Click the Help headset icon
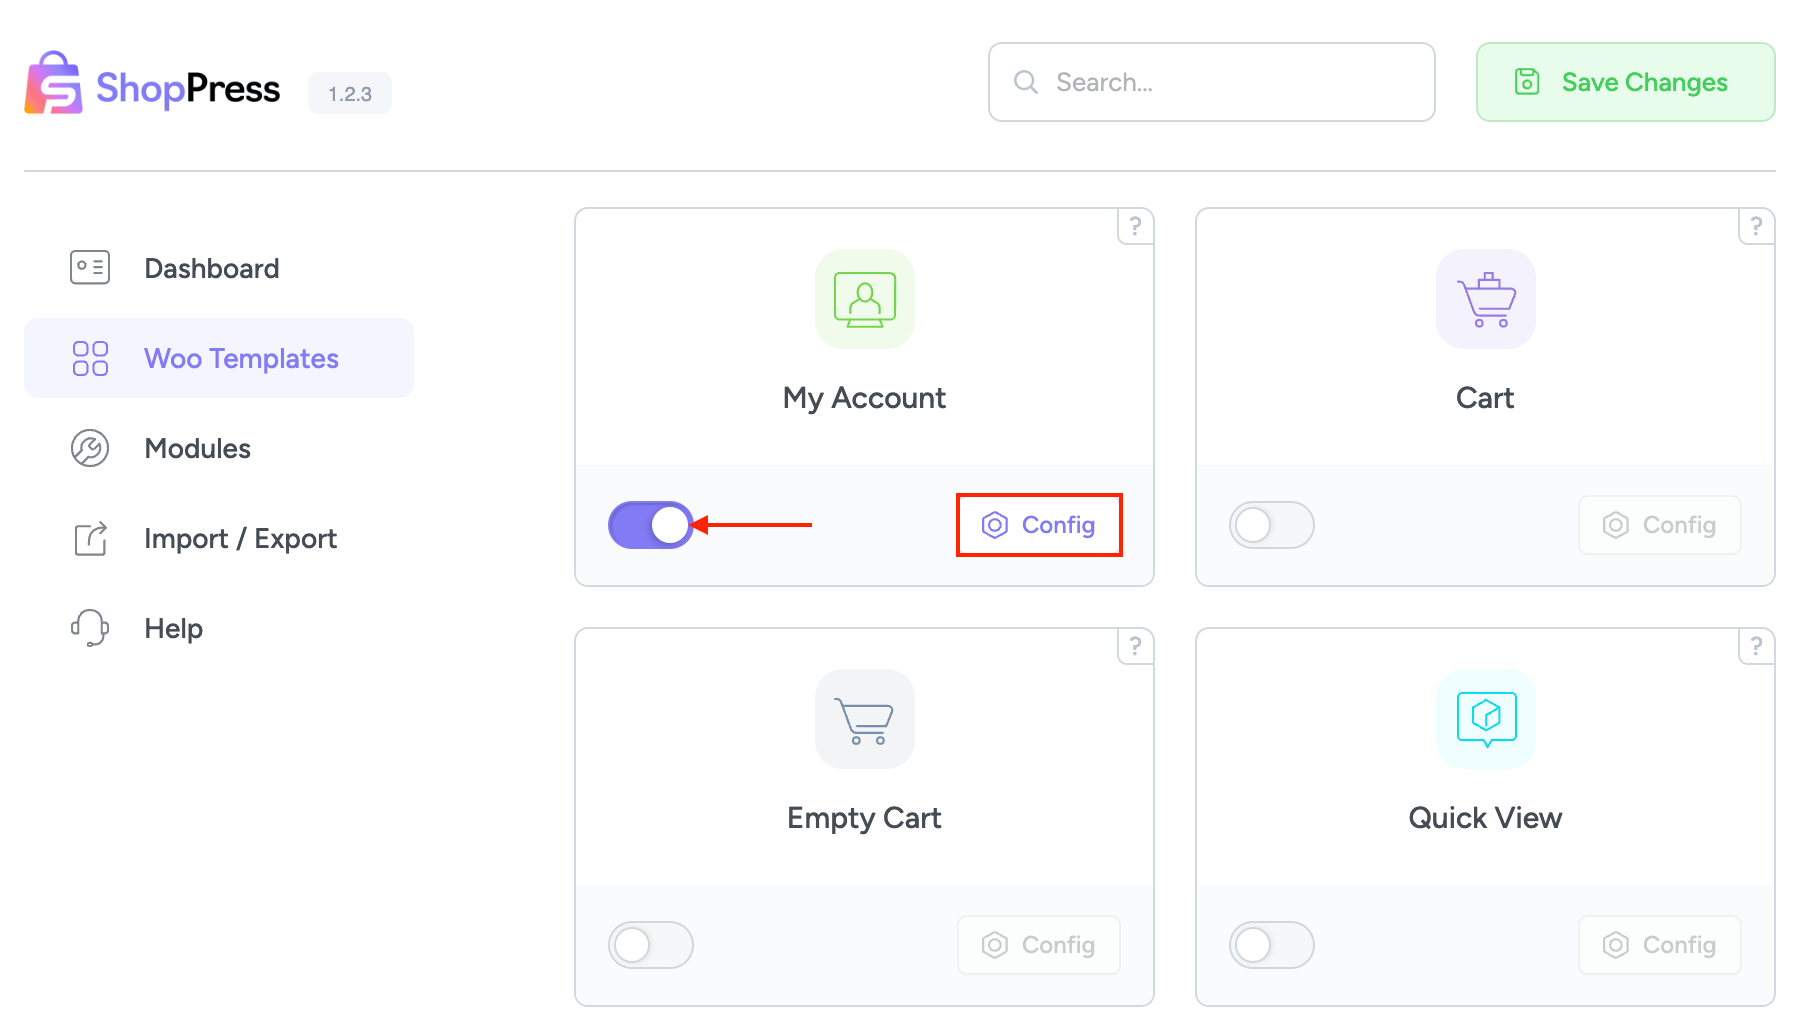The width and height of the screenshot is (1814, 1034). [89, 628]
